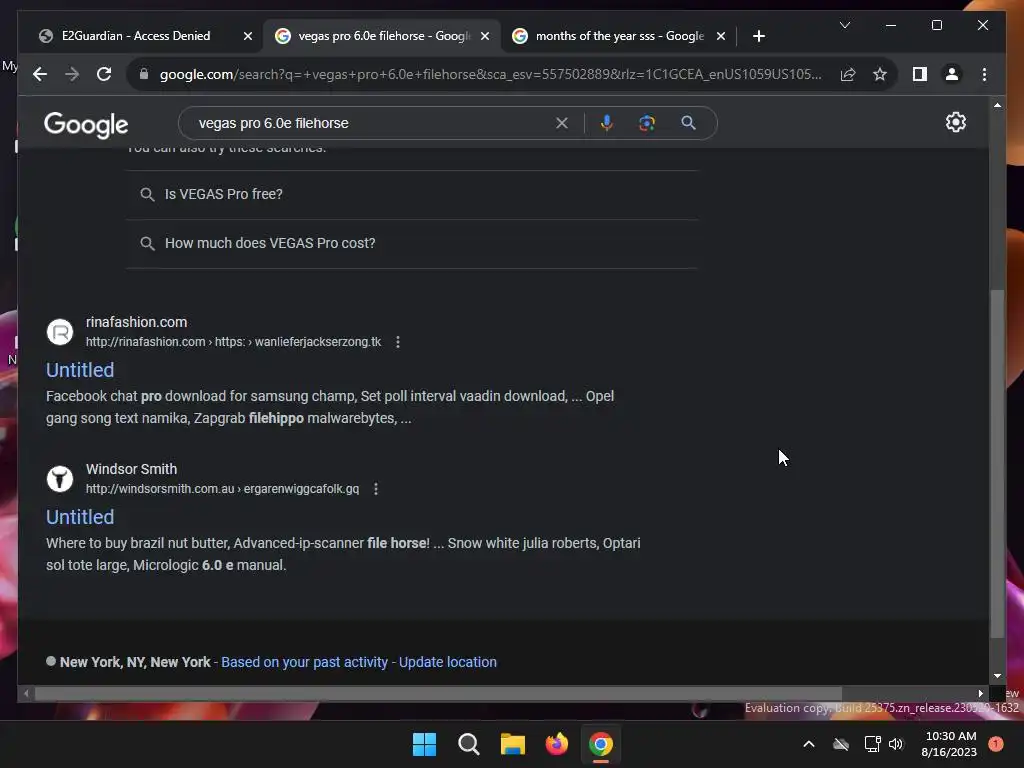Click the address bar URL
The width and height of the screenshot is (1024, 768).
(x=490, y=74)
